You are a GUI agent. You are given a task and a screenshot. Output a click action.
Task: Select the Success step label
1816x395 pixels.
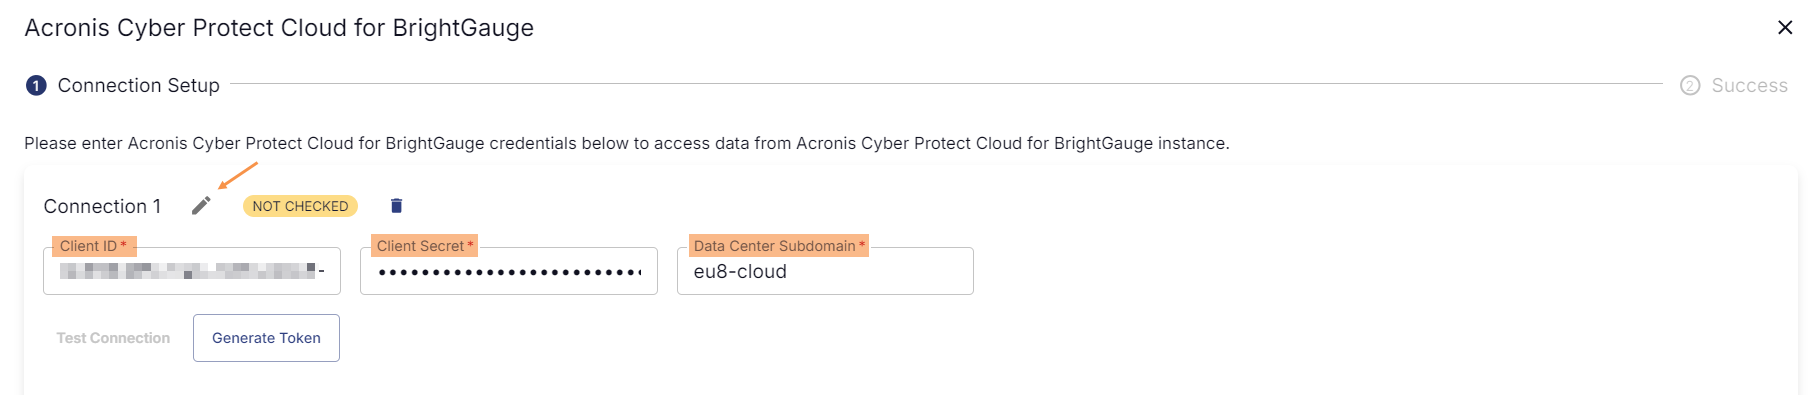(1749, 86)
